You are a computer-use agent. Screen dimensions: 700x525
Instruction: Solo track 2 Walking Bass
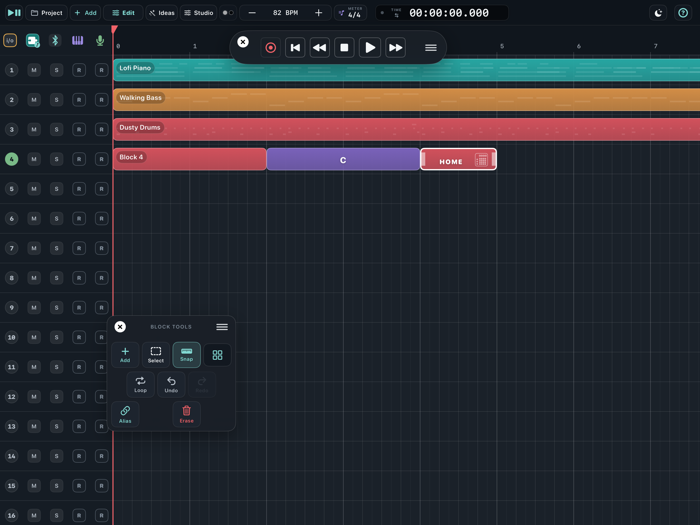click(56, 100)
